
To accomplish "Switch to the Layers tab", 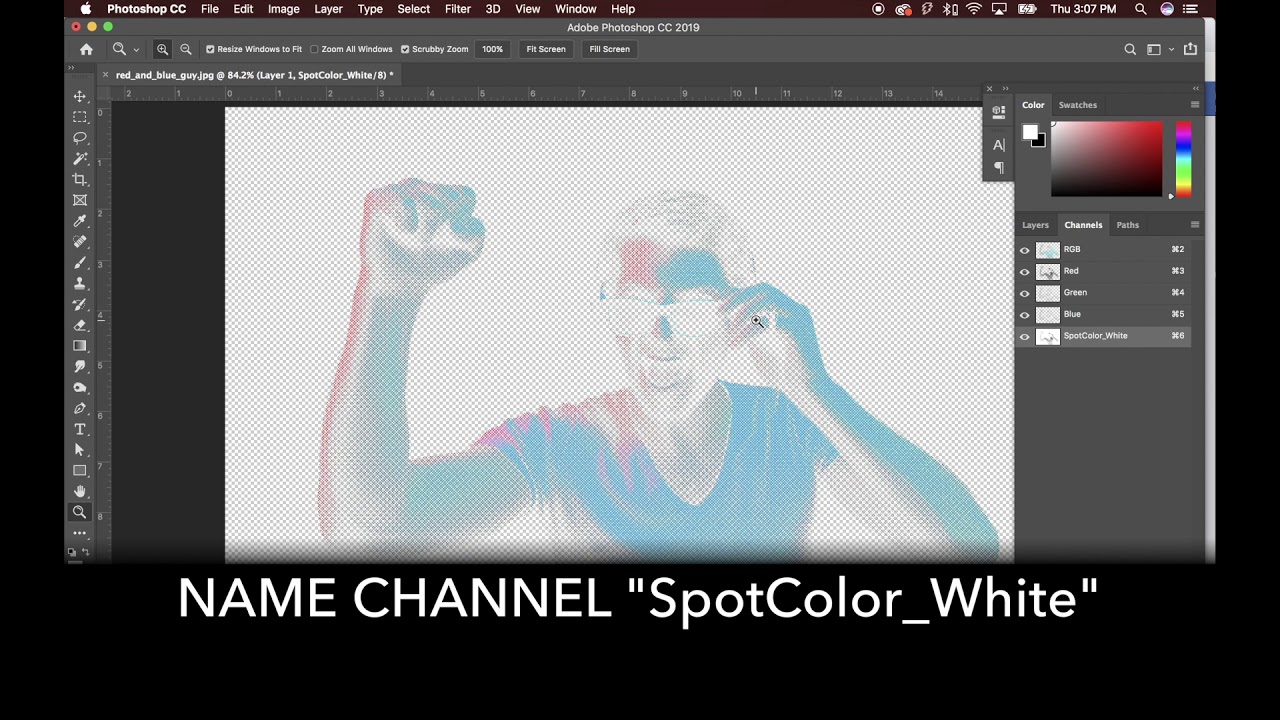I will tap(1035, 225).
